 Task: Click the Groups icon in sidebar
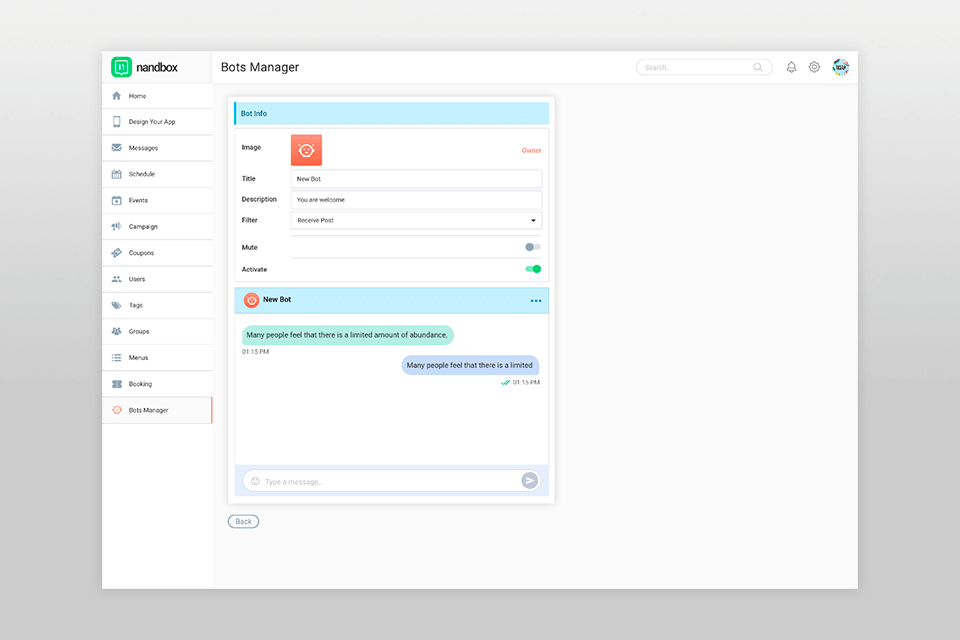[x=116, y=331]
